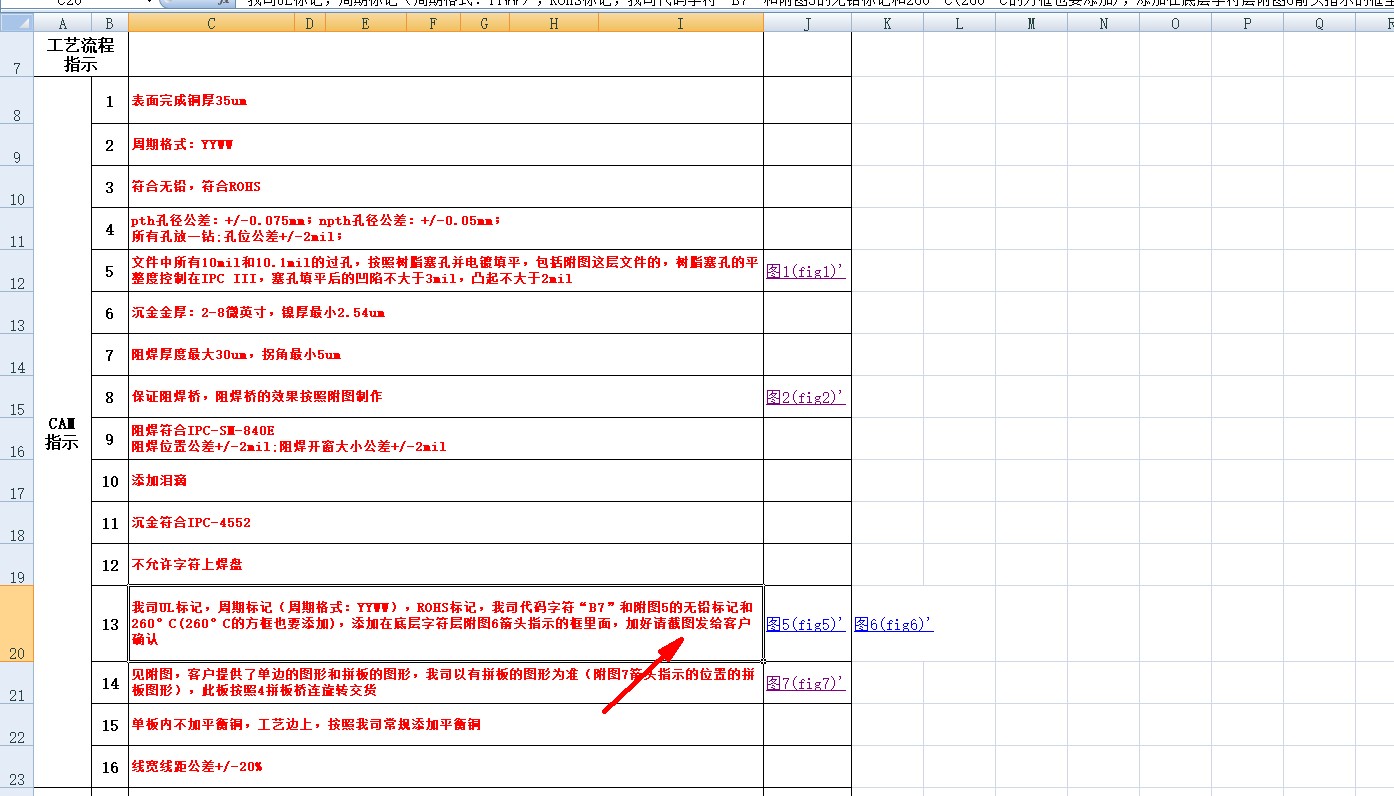Select column H header
The width and height of the screenshot is (1394, 796).
click(553, 24)
